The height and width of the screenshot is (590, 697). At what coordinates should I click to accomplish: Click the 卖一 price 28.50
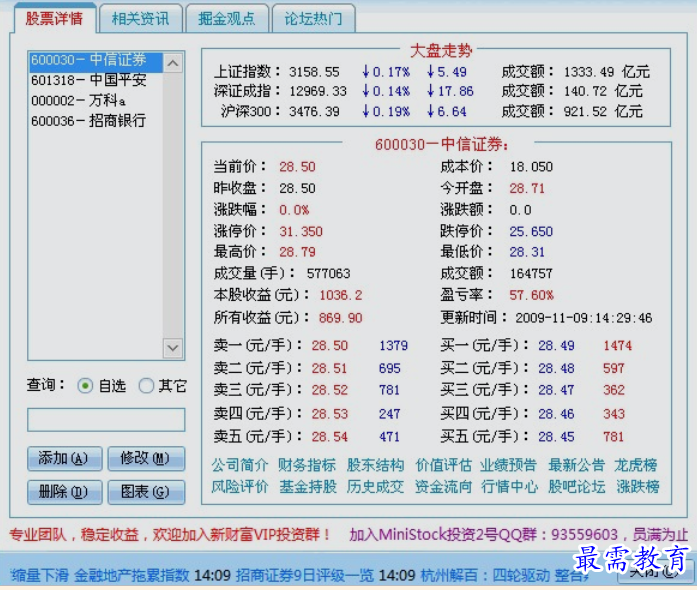pyautogui.click(x=330, y=345)
